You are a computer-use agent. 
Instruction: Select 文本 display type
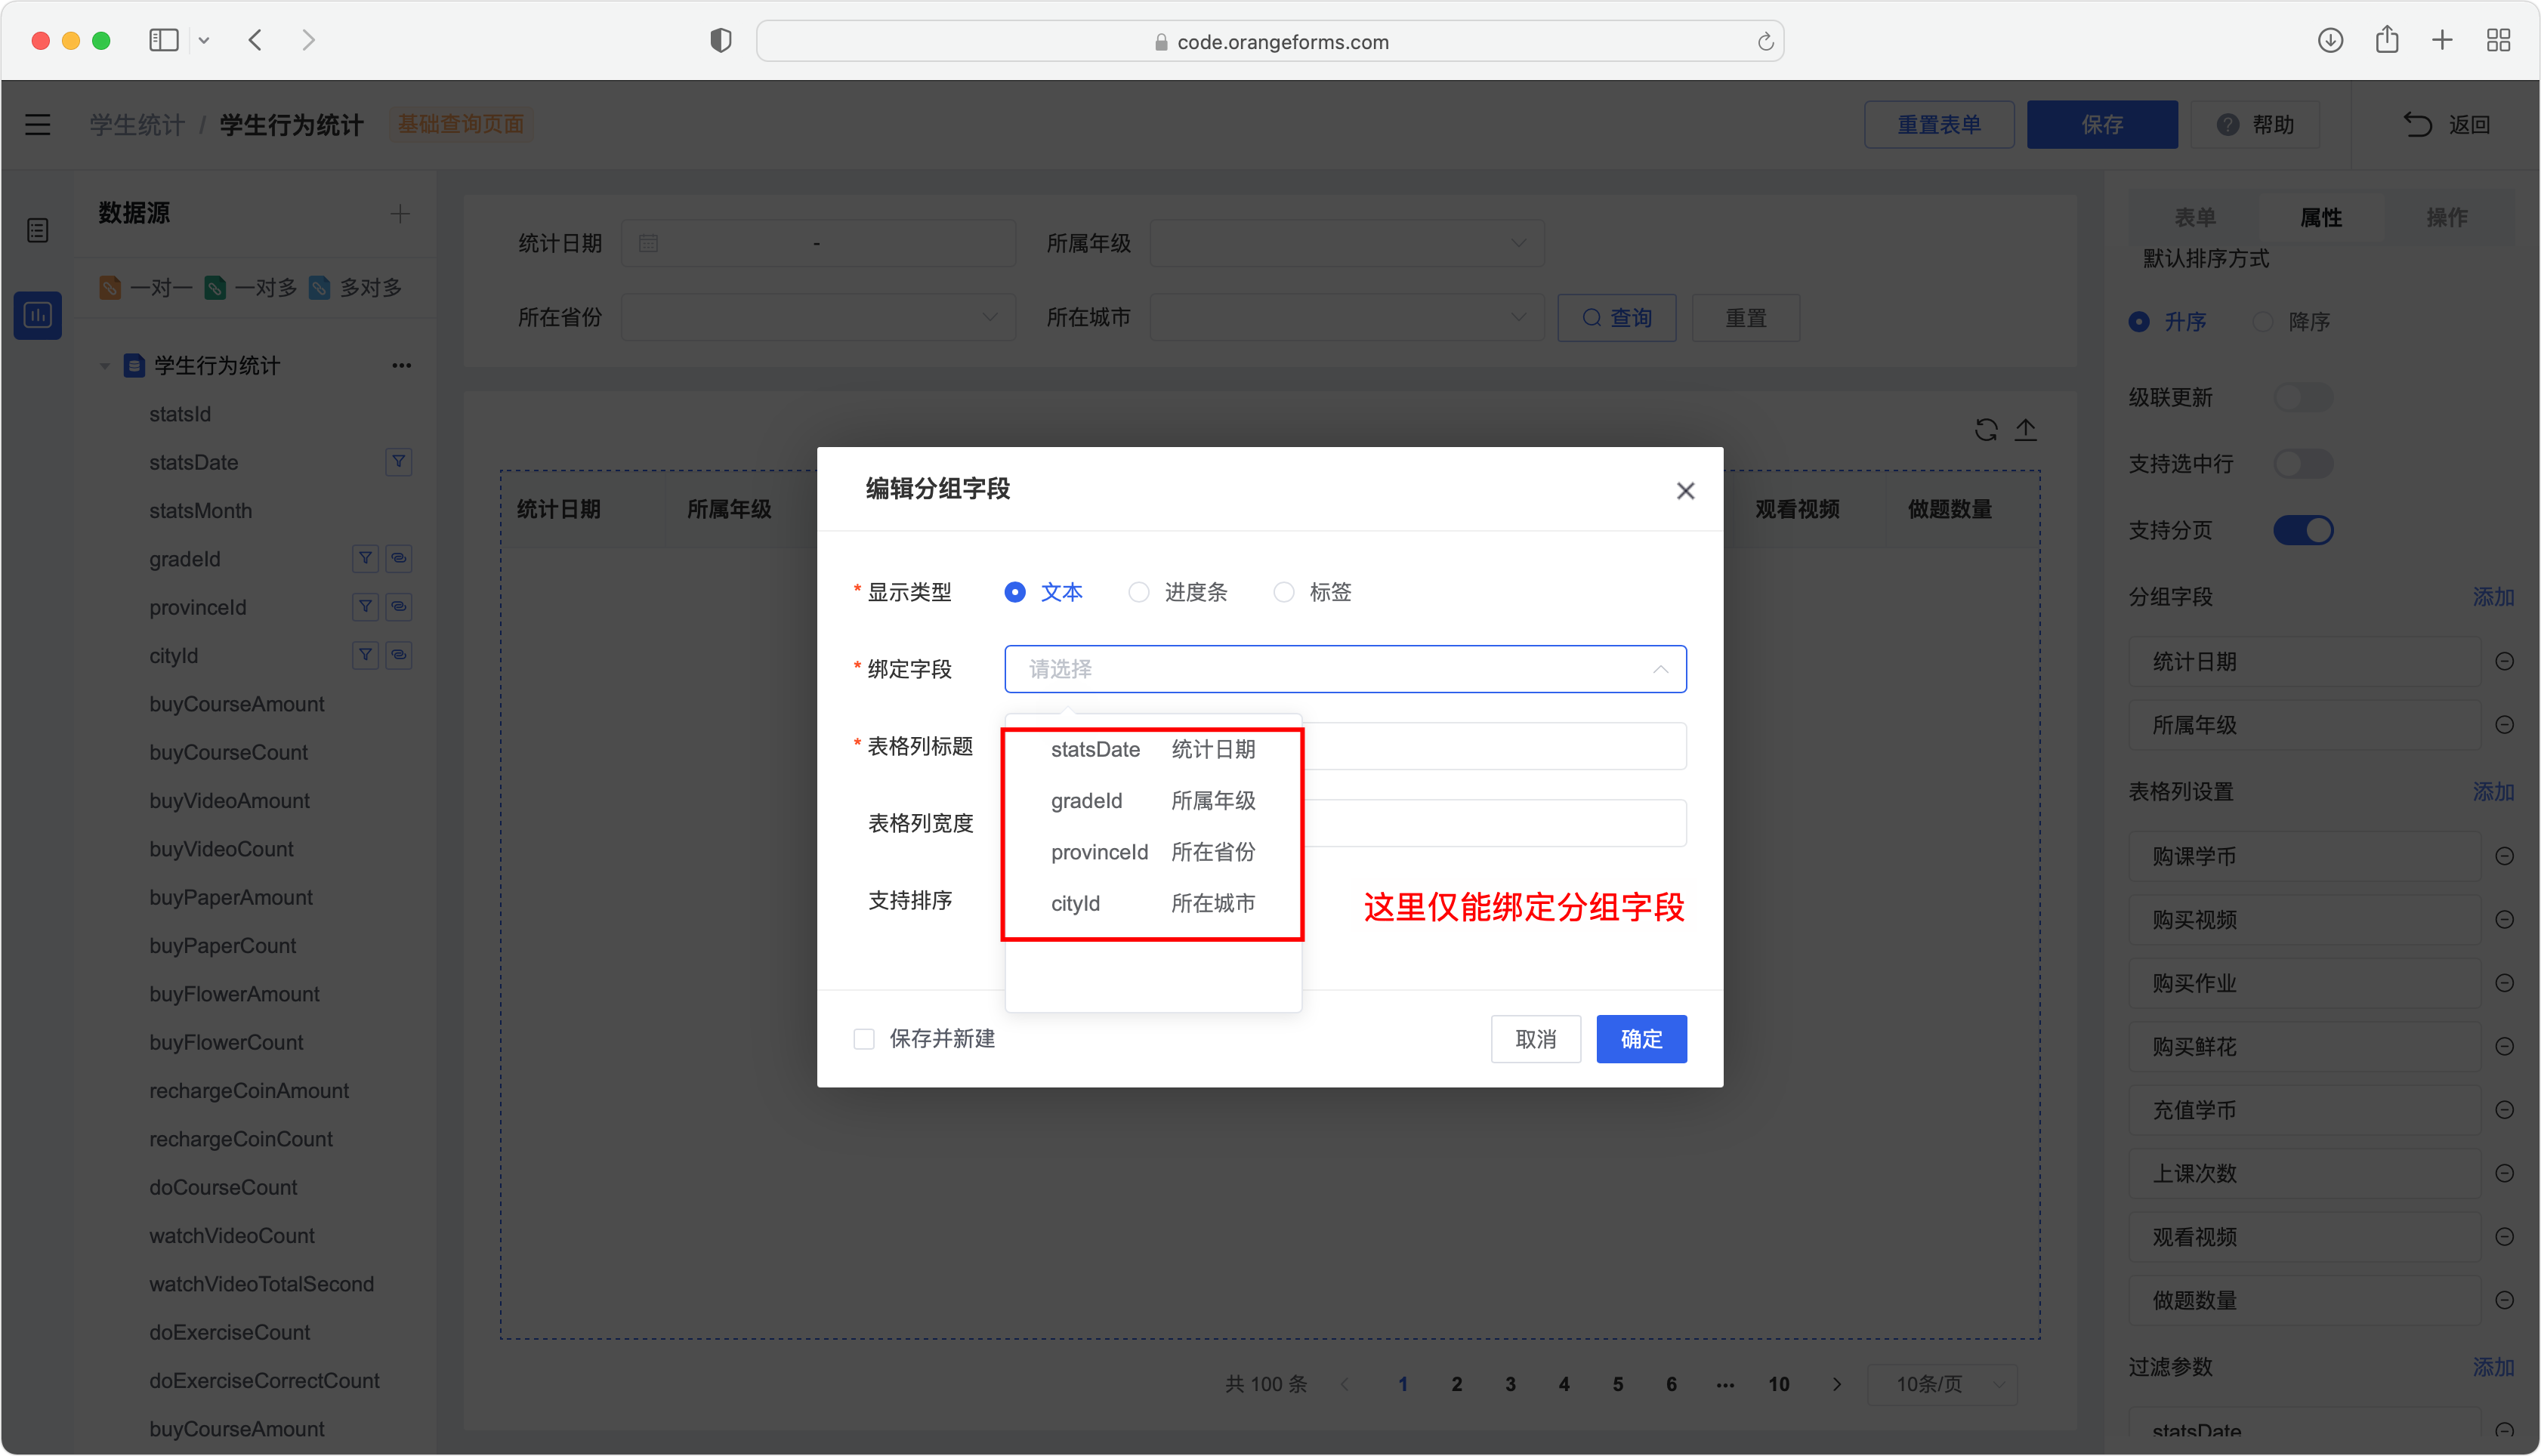pos(1043,593)
